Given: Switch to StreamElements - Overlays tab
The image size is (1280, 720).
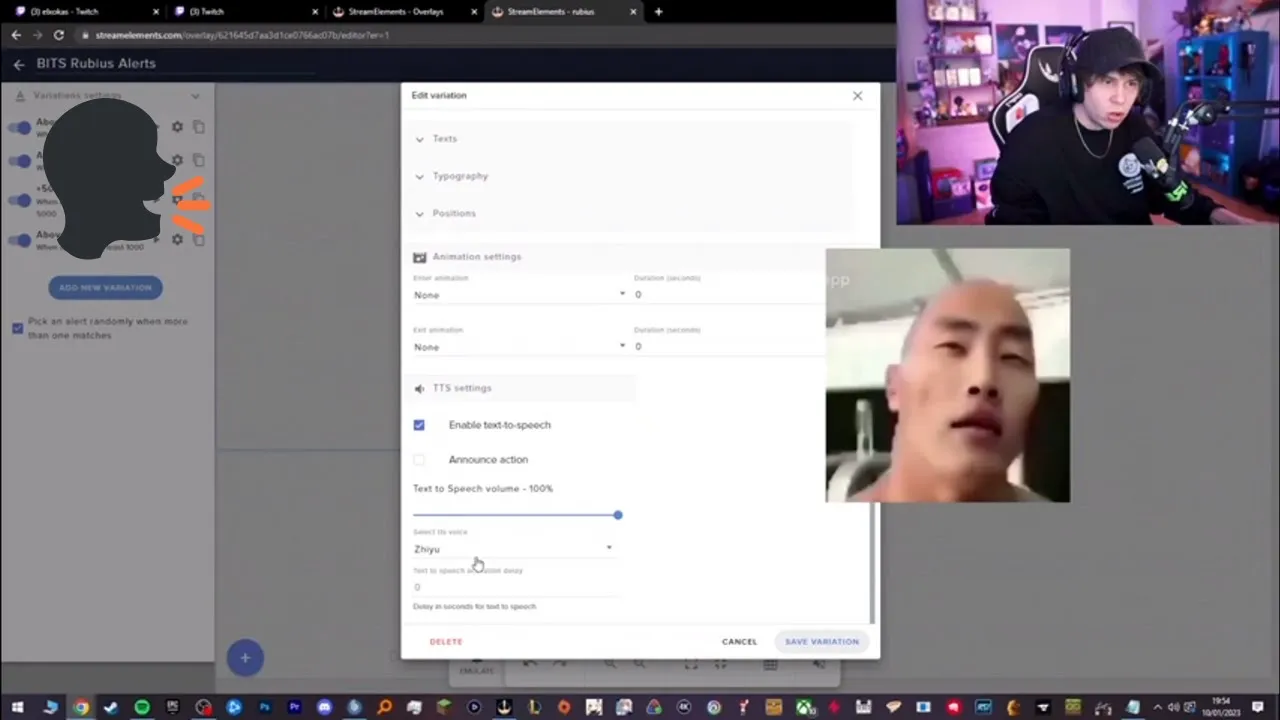Looking at the screenshot, I should [406, 12].
